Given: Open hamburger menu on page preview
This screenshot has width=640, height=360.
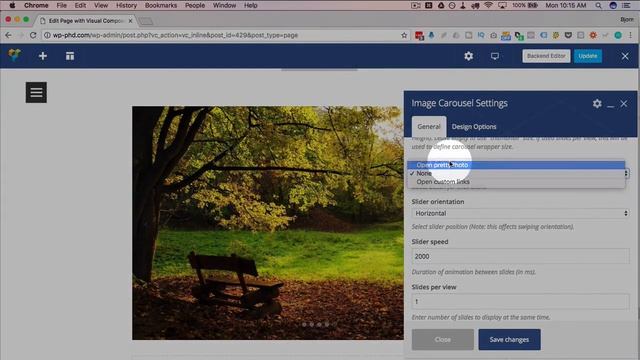Looking at the screenshot, I should [36, 92].
